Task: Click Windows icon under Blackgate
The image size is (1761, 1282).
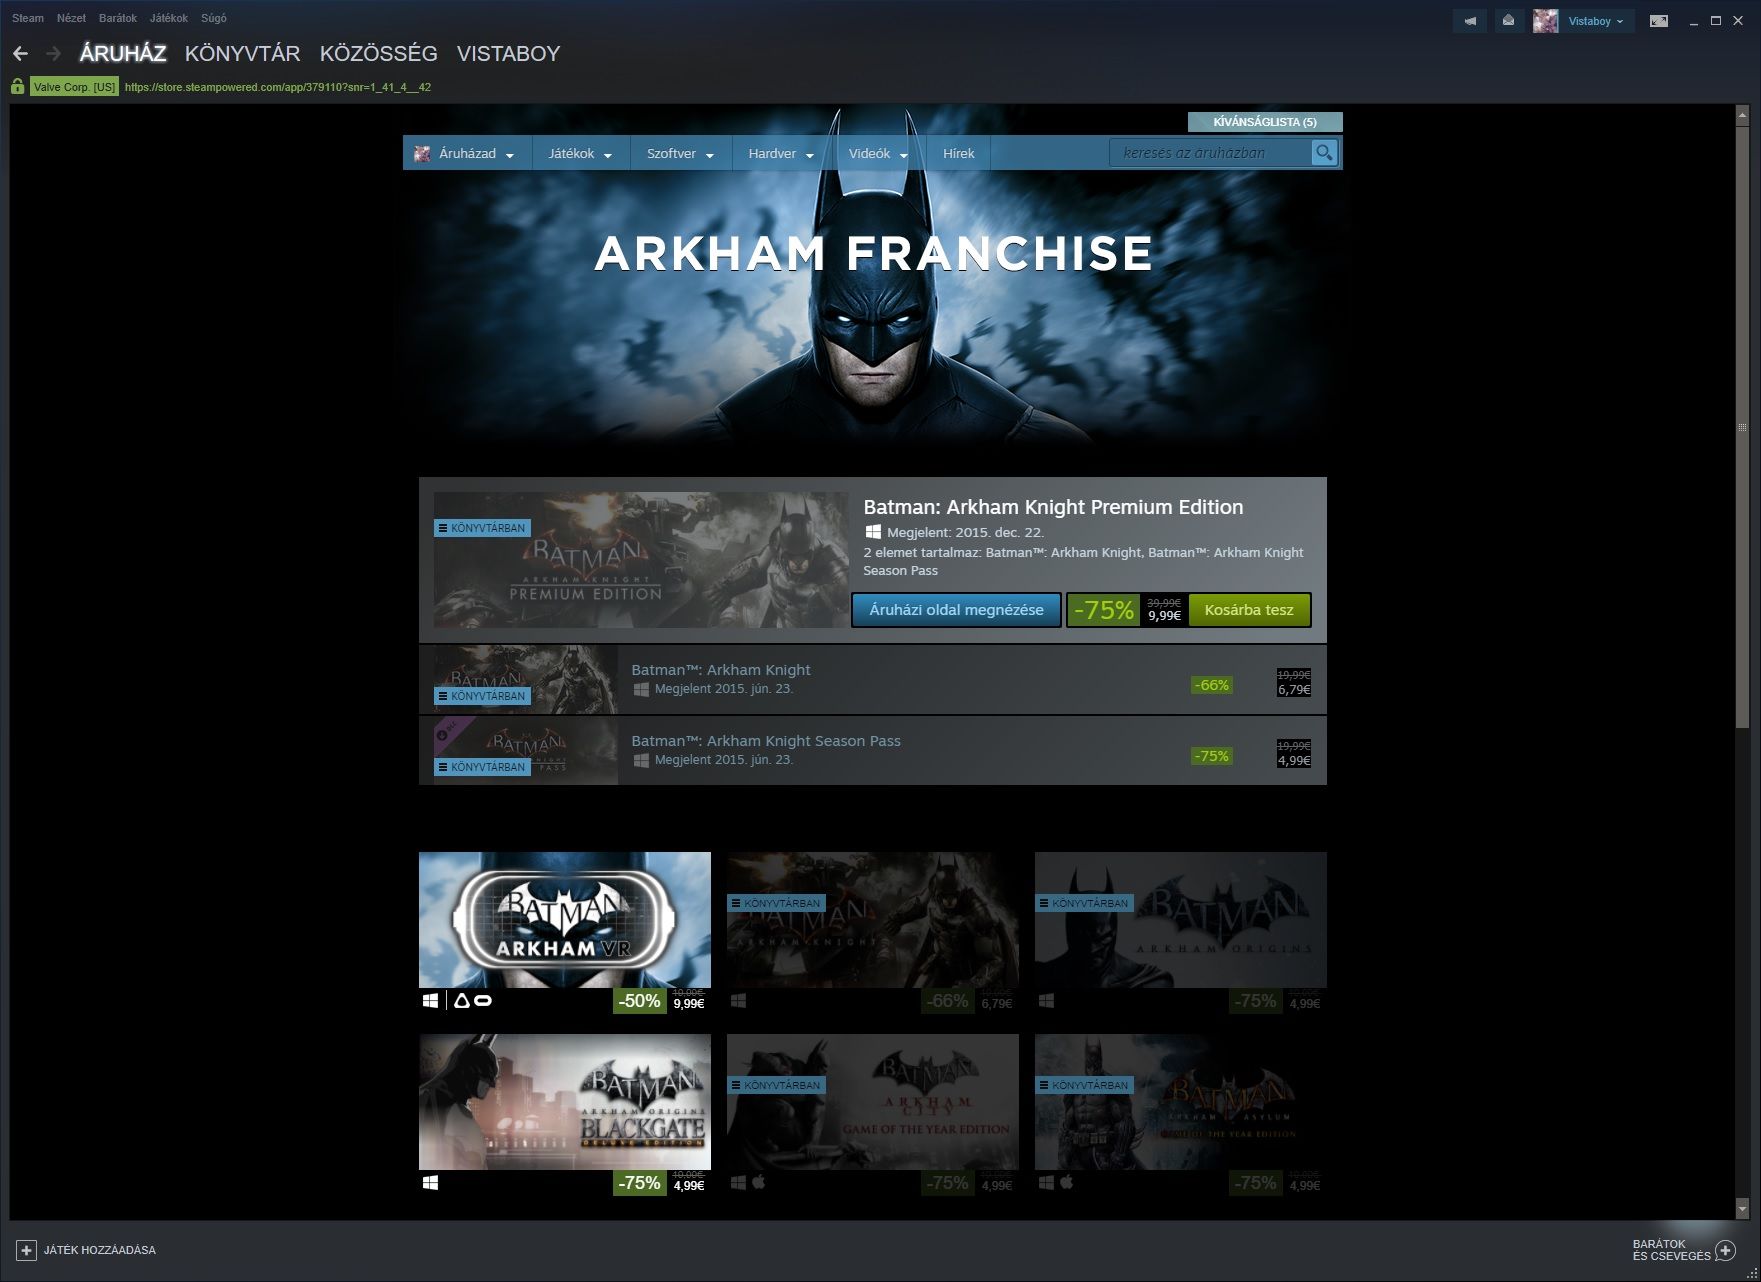Action: (x=430, y=1182)
